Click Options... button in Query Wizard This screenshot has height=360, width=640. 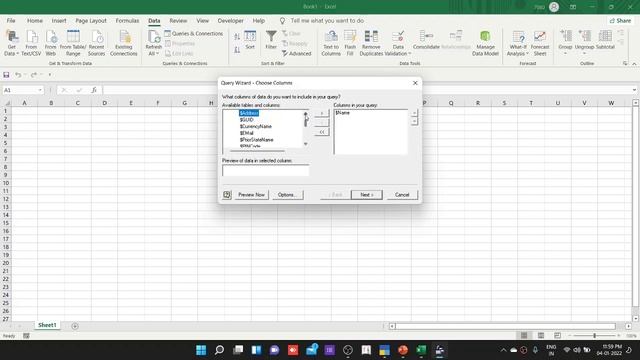pos(287,195)
